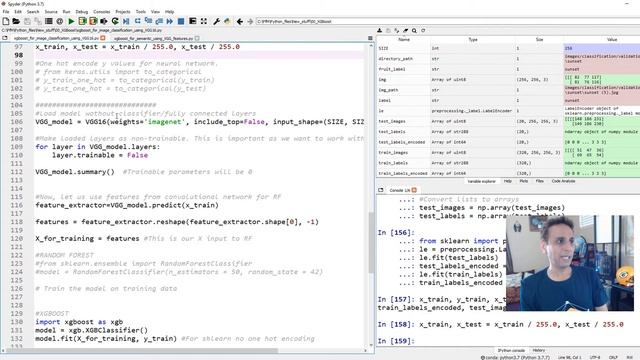Image resolution: width=640 pixels, height=360 pixels.
Task: Maximize the current pane
Action: (192, 21)
